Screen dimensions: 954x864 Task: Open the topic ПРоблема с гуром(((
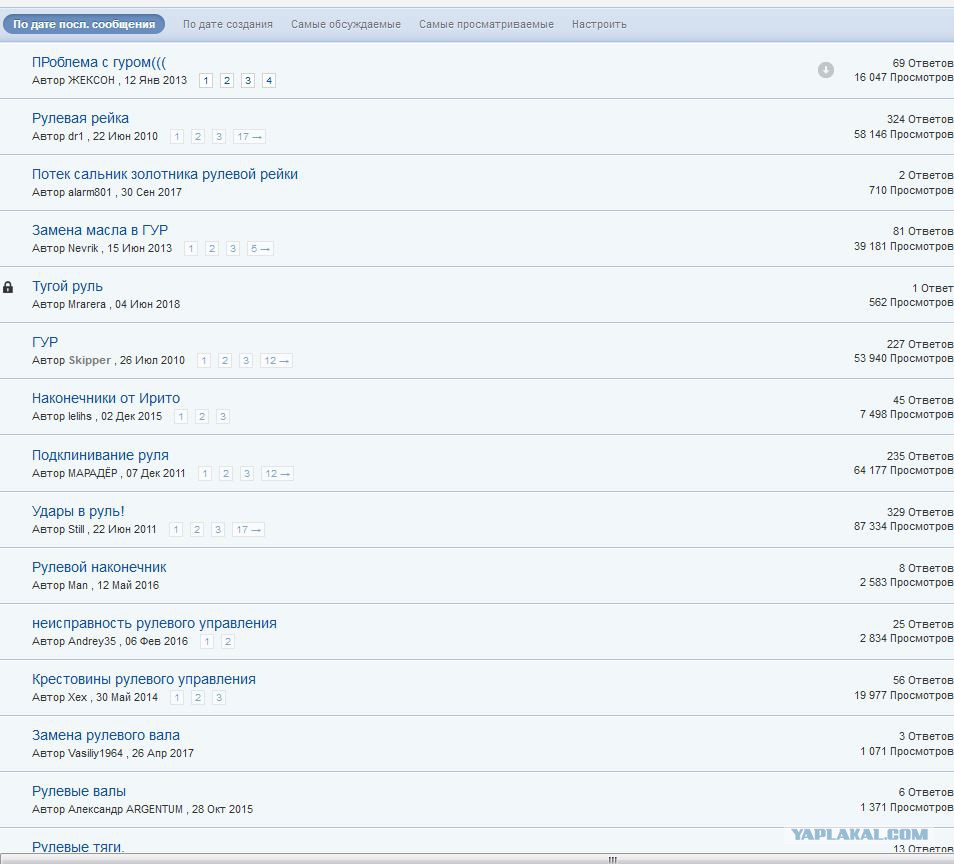coord(99,62)
